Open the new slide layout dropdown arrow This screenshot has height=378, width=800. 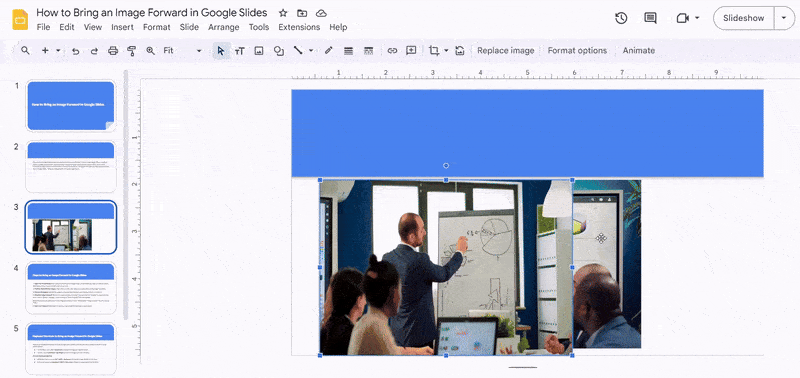tap(58, 51)
